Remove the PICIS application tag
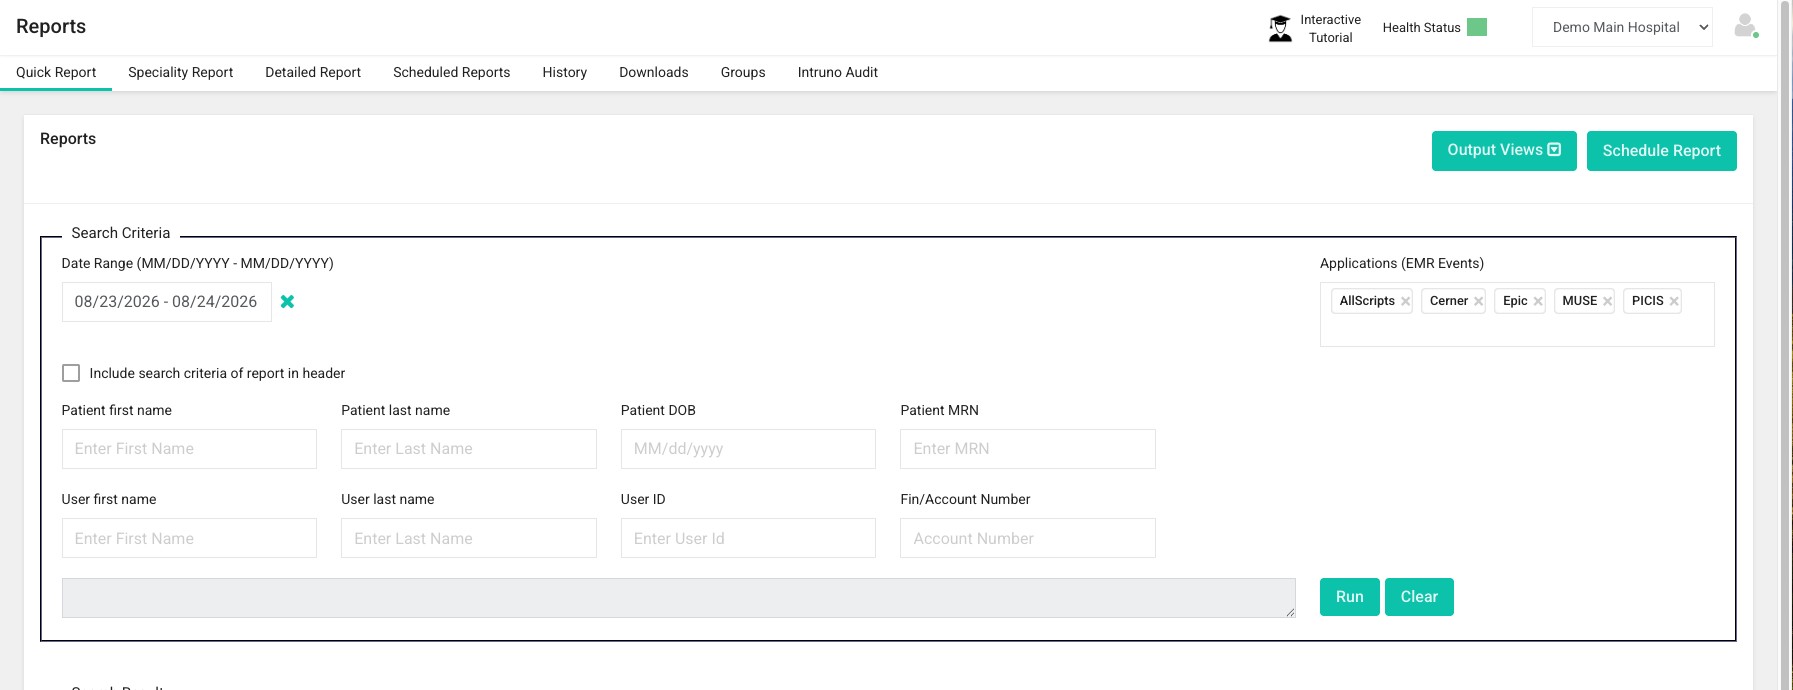 1674,301
